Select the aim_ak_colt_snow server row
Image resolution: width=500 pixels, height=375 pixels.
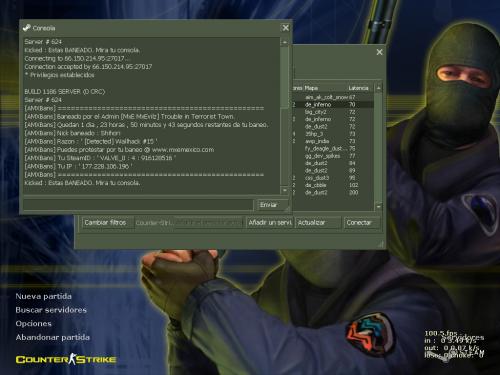(x=333, y=97)
